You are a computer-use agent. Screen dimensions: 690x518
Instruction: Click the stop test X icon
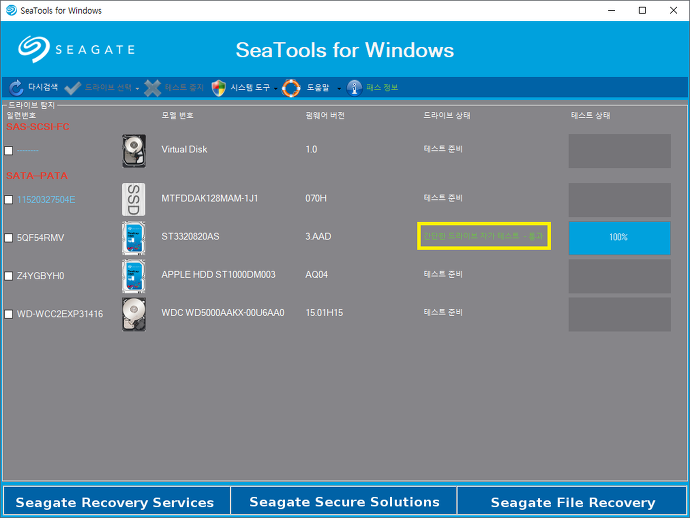[152, 88]
